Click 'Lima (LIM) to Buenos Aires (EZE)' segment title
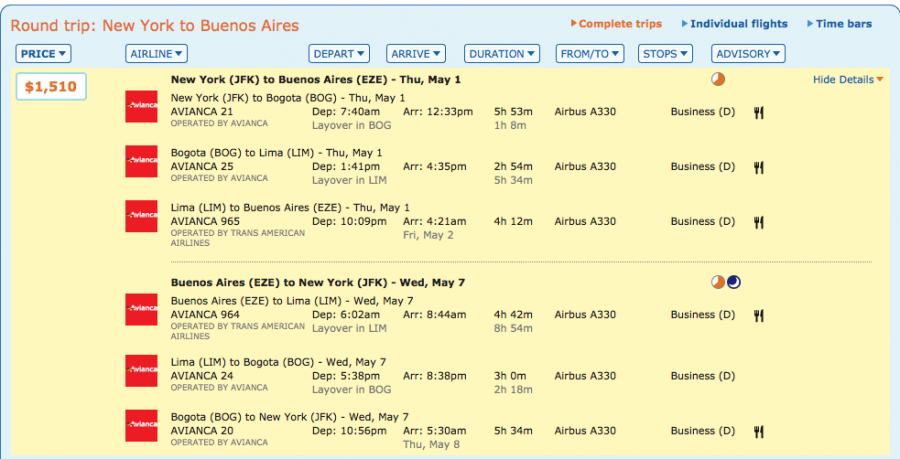Viewport: 900px width, 459px height. click(x=290, y=208)
